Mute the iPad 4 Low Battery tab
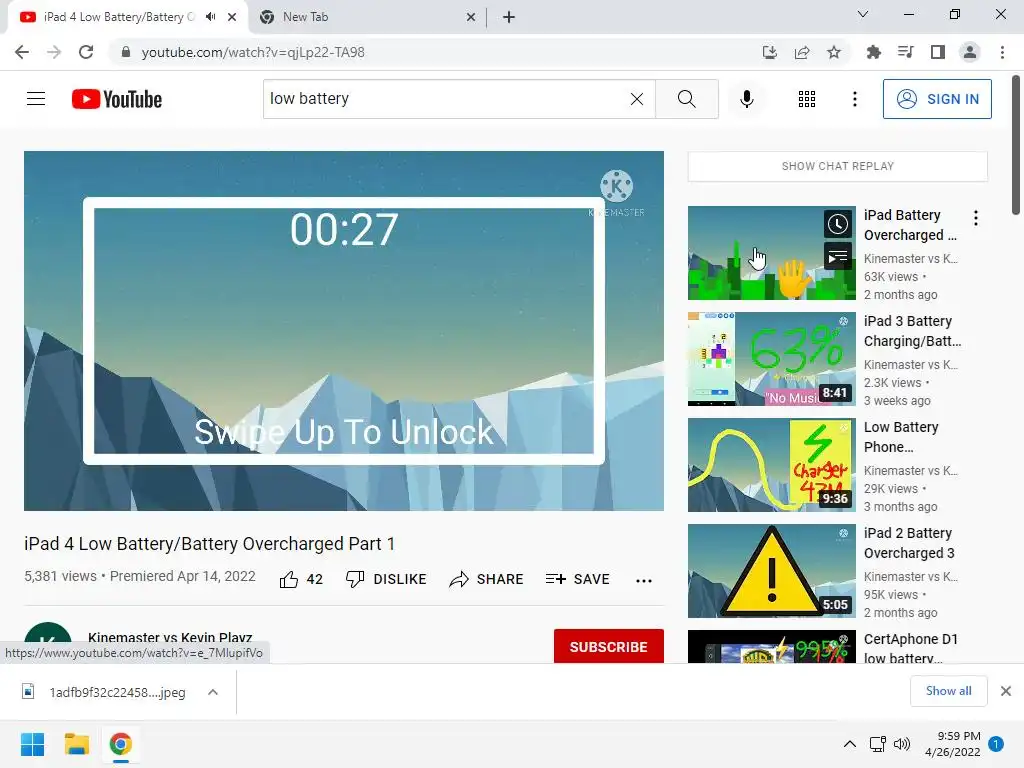This screenshot has width=1024, height=768. [210, 17]
